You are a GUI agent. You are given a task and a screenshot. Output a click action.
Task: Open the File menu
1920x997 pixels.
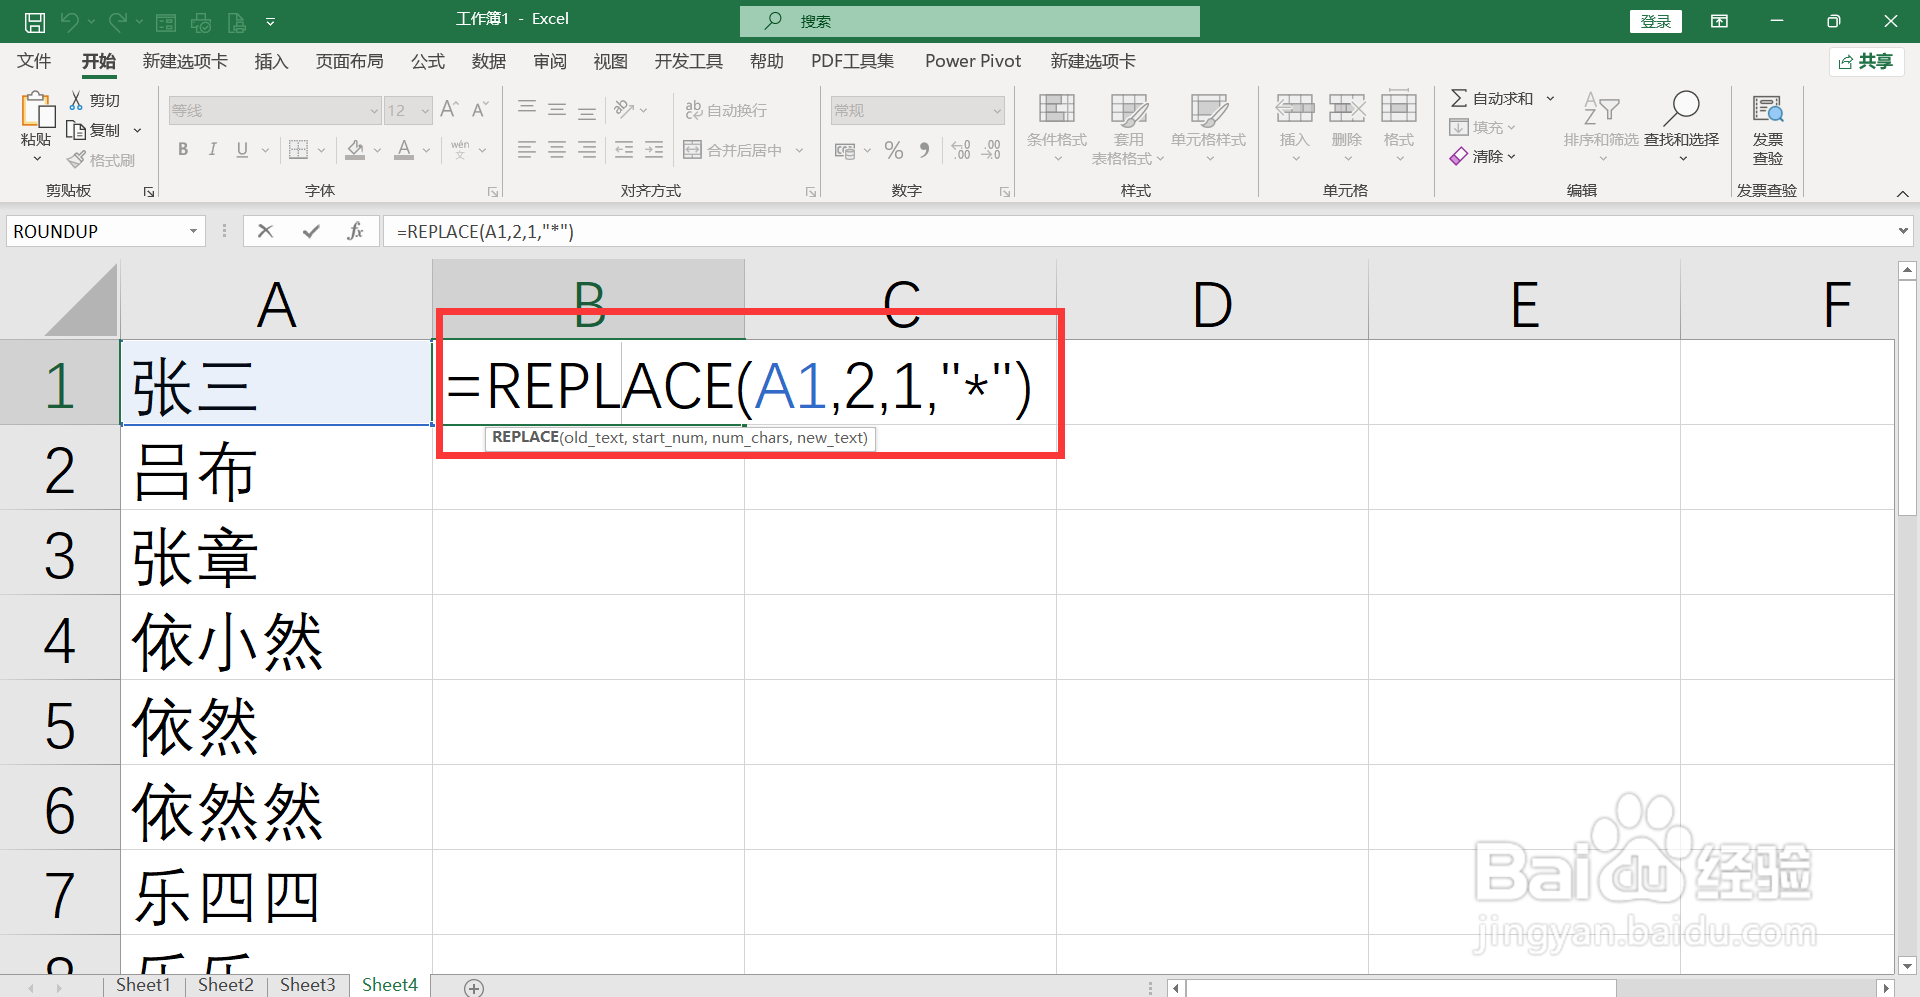click(34, 61)
